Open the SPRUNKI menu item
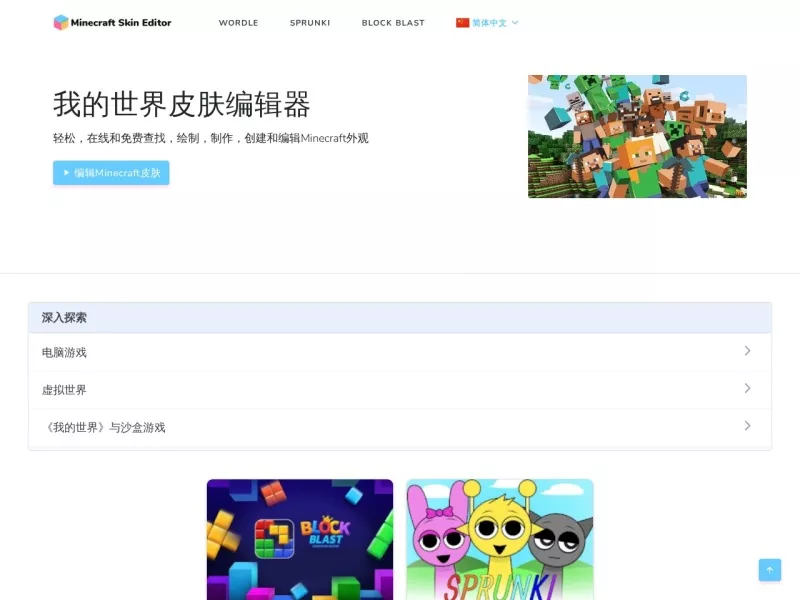The height and width of the screenshot is (600, 800). click(310, 23)
